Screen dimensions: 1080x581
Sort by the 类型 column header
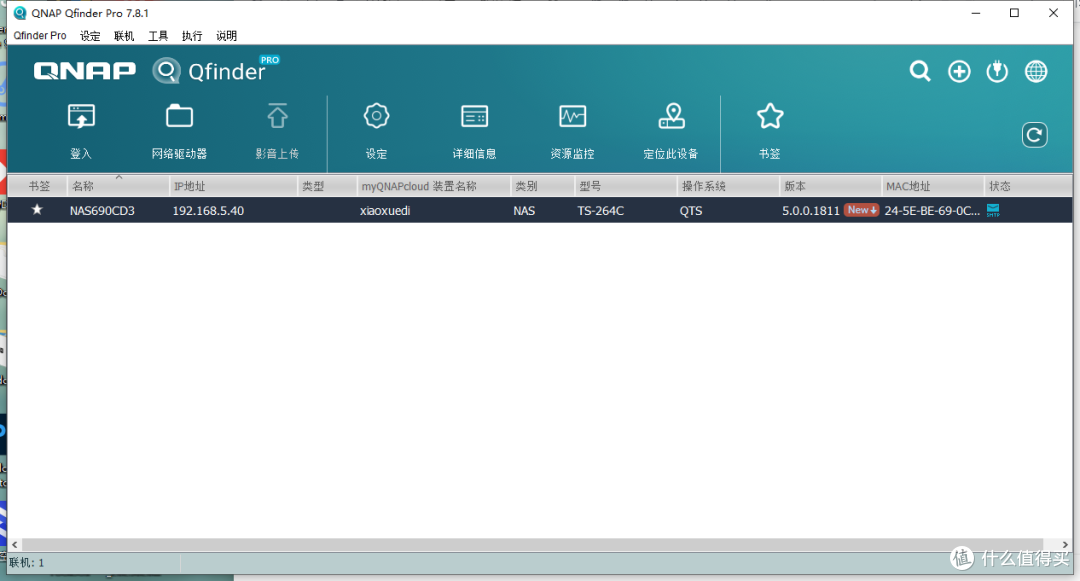tap(327, 186)
